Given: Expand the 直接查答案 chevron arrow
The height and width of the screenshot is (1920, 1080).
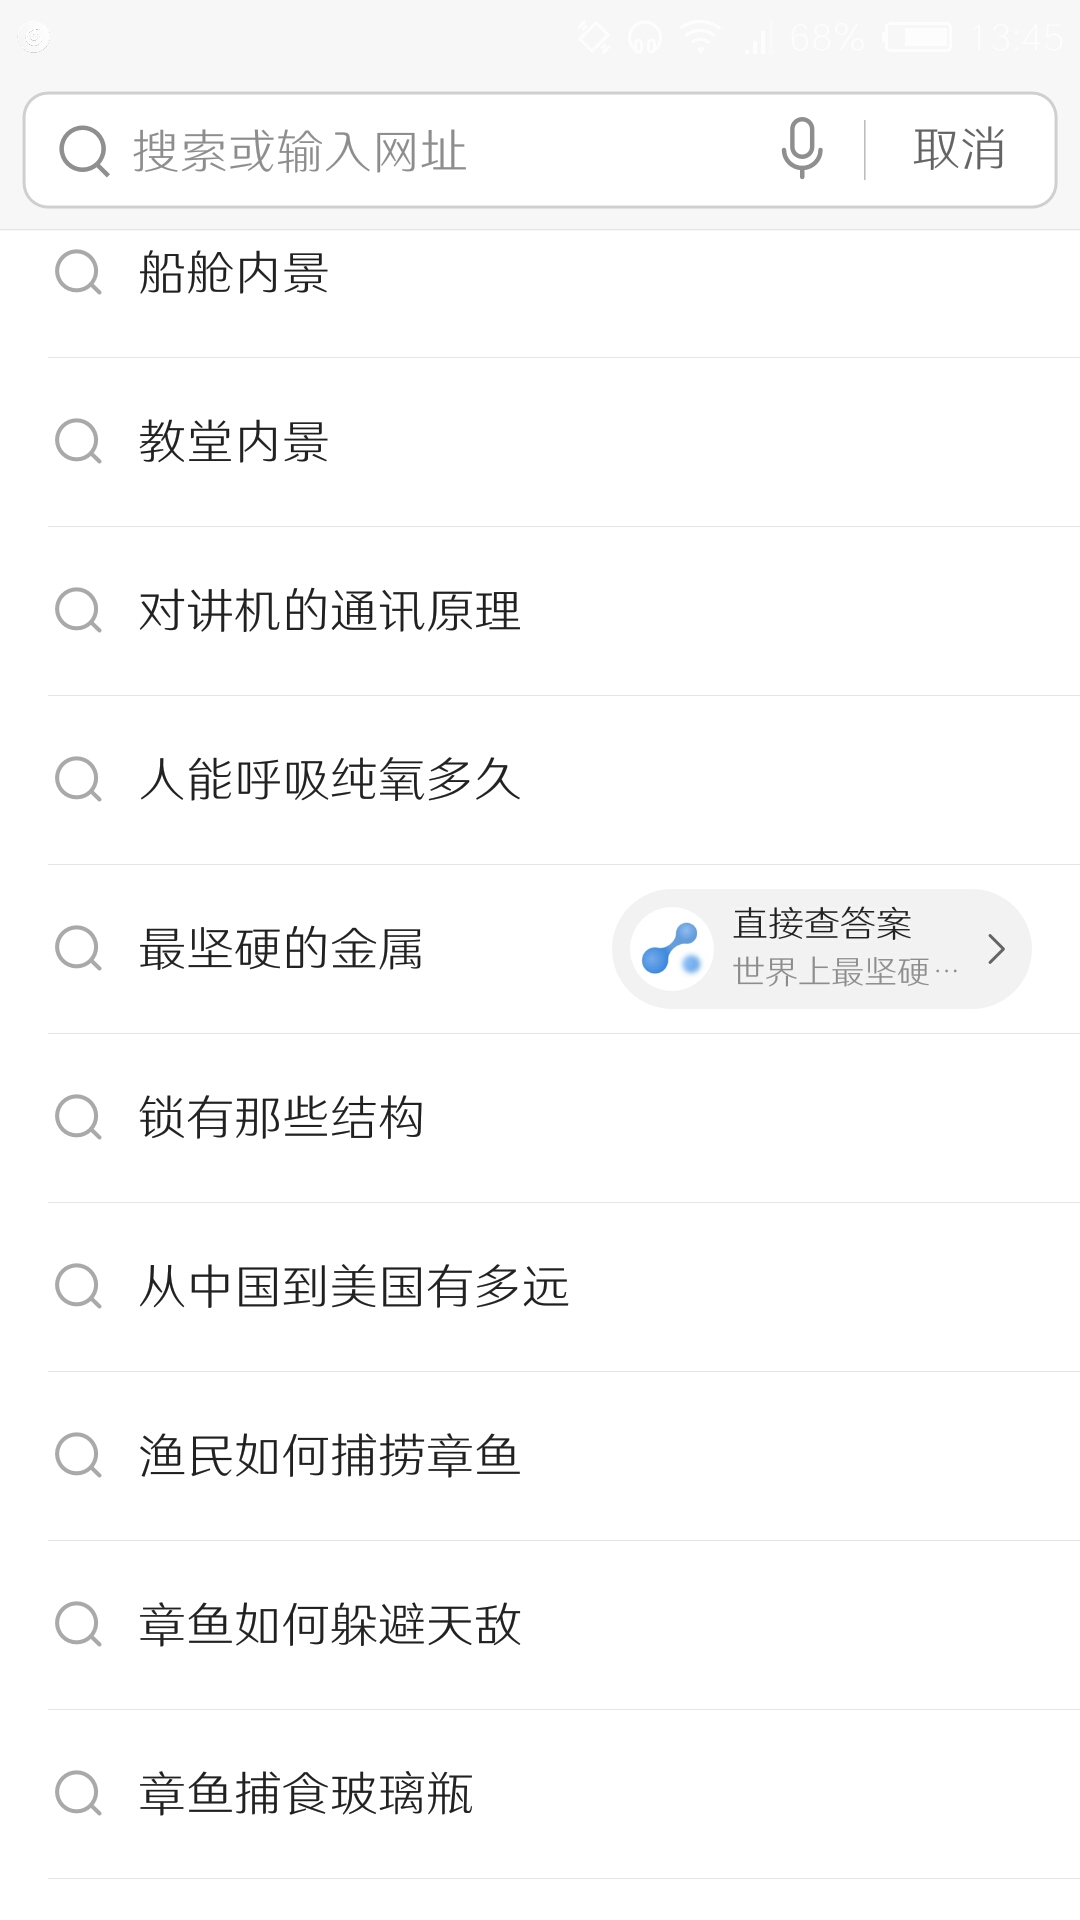Looking at the screenshot, I should [x=996, y=949].
